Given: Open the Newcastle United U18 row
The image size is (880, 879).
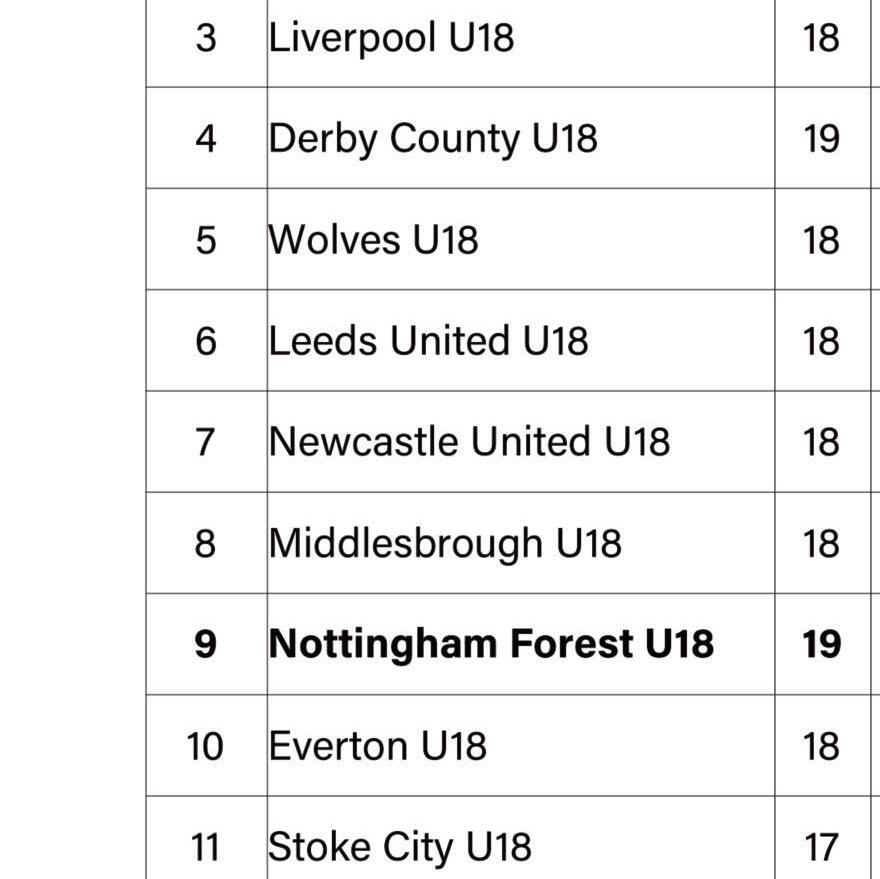Looking at the screenshot, I should pos(469,442).
